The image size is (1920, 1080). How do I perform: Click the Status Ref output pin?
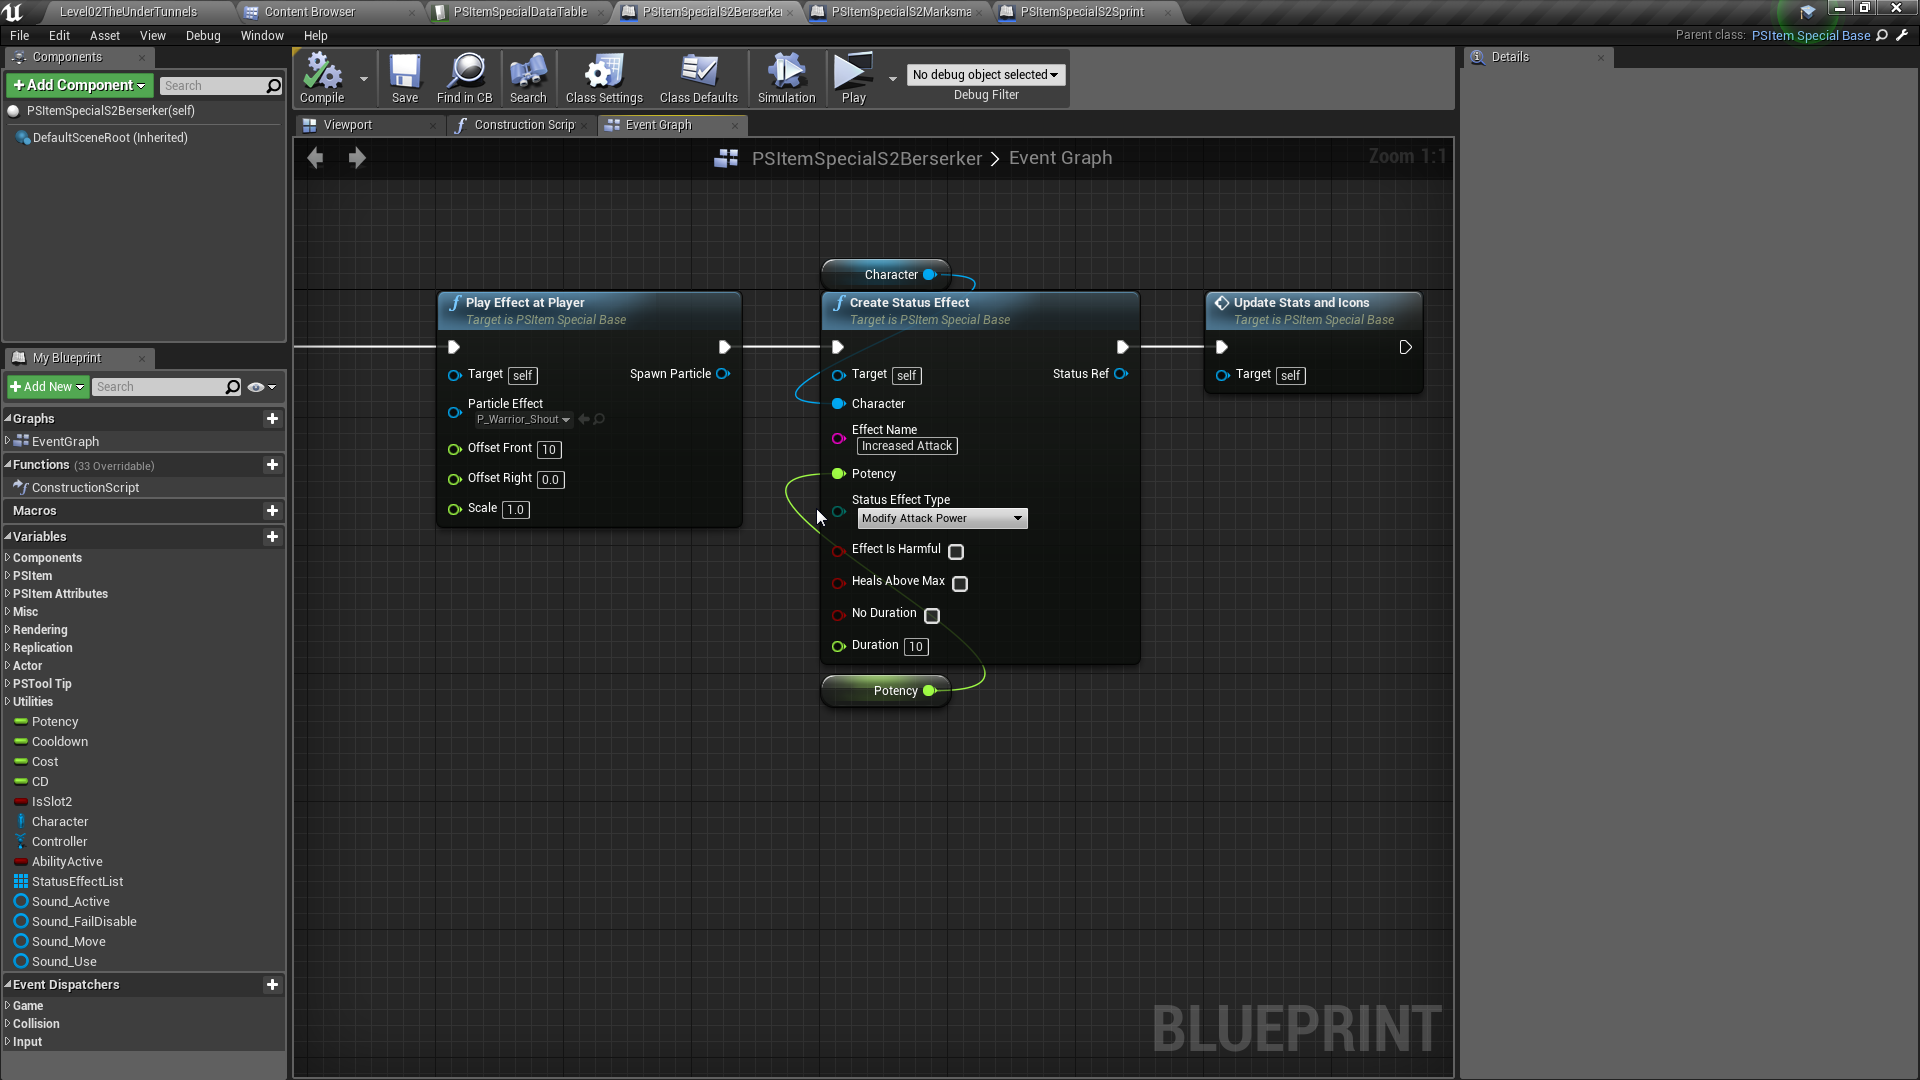1121,374
